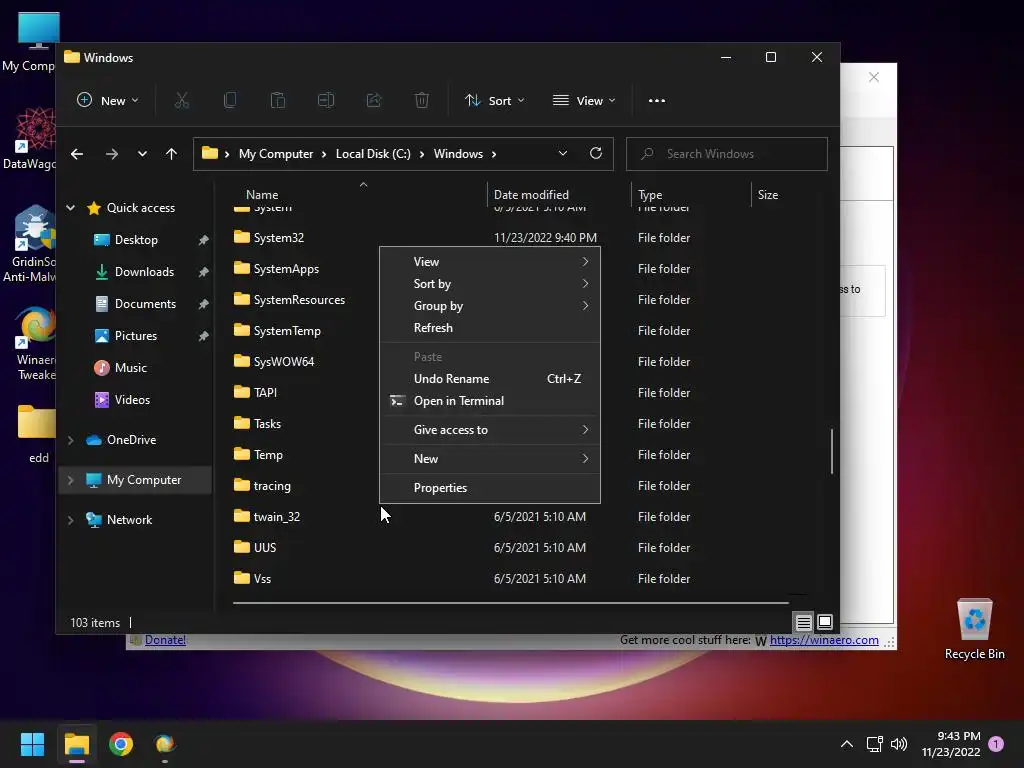Screen dimensions: 1024x768
Task: Open the View dropdown in toolbar
Action: pos(584,101)
